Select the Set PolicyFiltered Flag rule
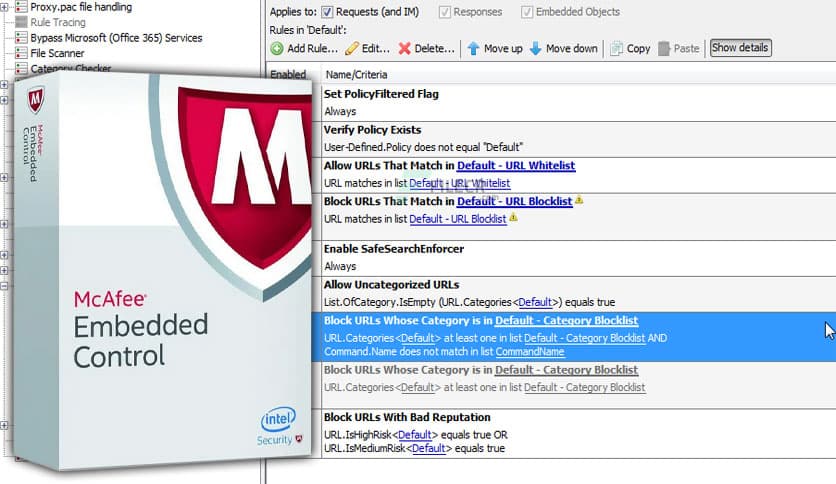The width and height of the screenshot is (836, 484). tap(579, 103)
